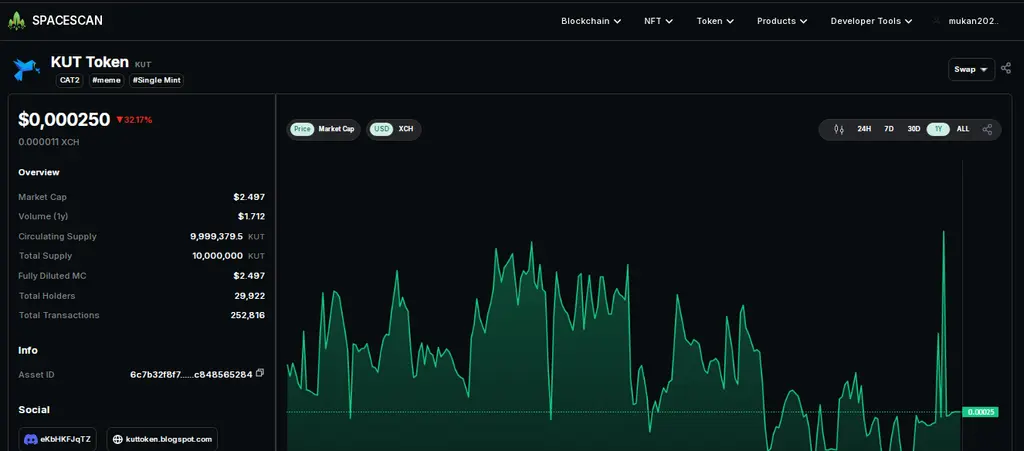
Task: Click the #Single Mint tag
Action: click(x=157, y=80)
